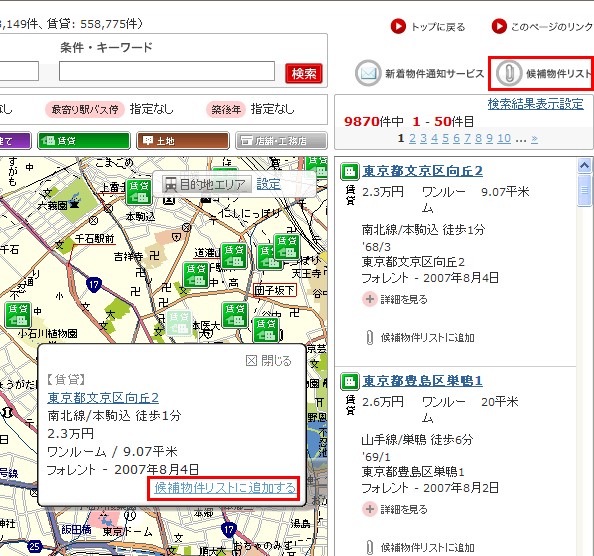
Task: Expand 詳細を見る for 向丘2 listing
Action: [x=395, y=299]
